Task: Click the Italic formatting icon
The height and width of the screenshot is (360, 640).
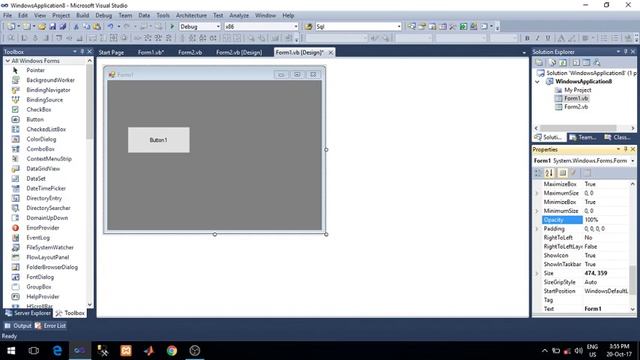Action: tap(537, 38)
